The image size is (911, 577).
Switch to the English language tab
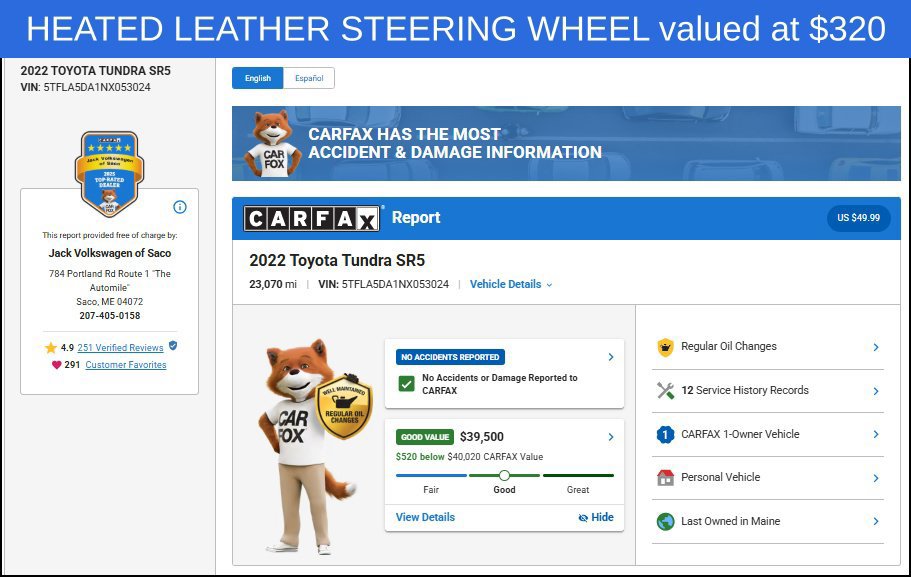point(258,78)
